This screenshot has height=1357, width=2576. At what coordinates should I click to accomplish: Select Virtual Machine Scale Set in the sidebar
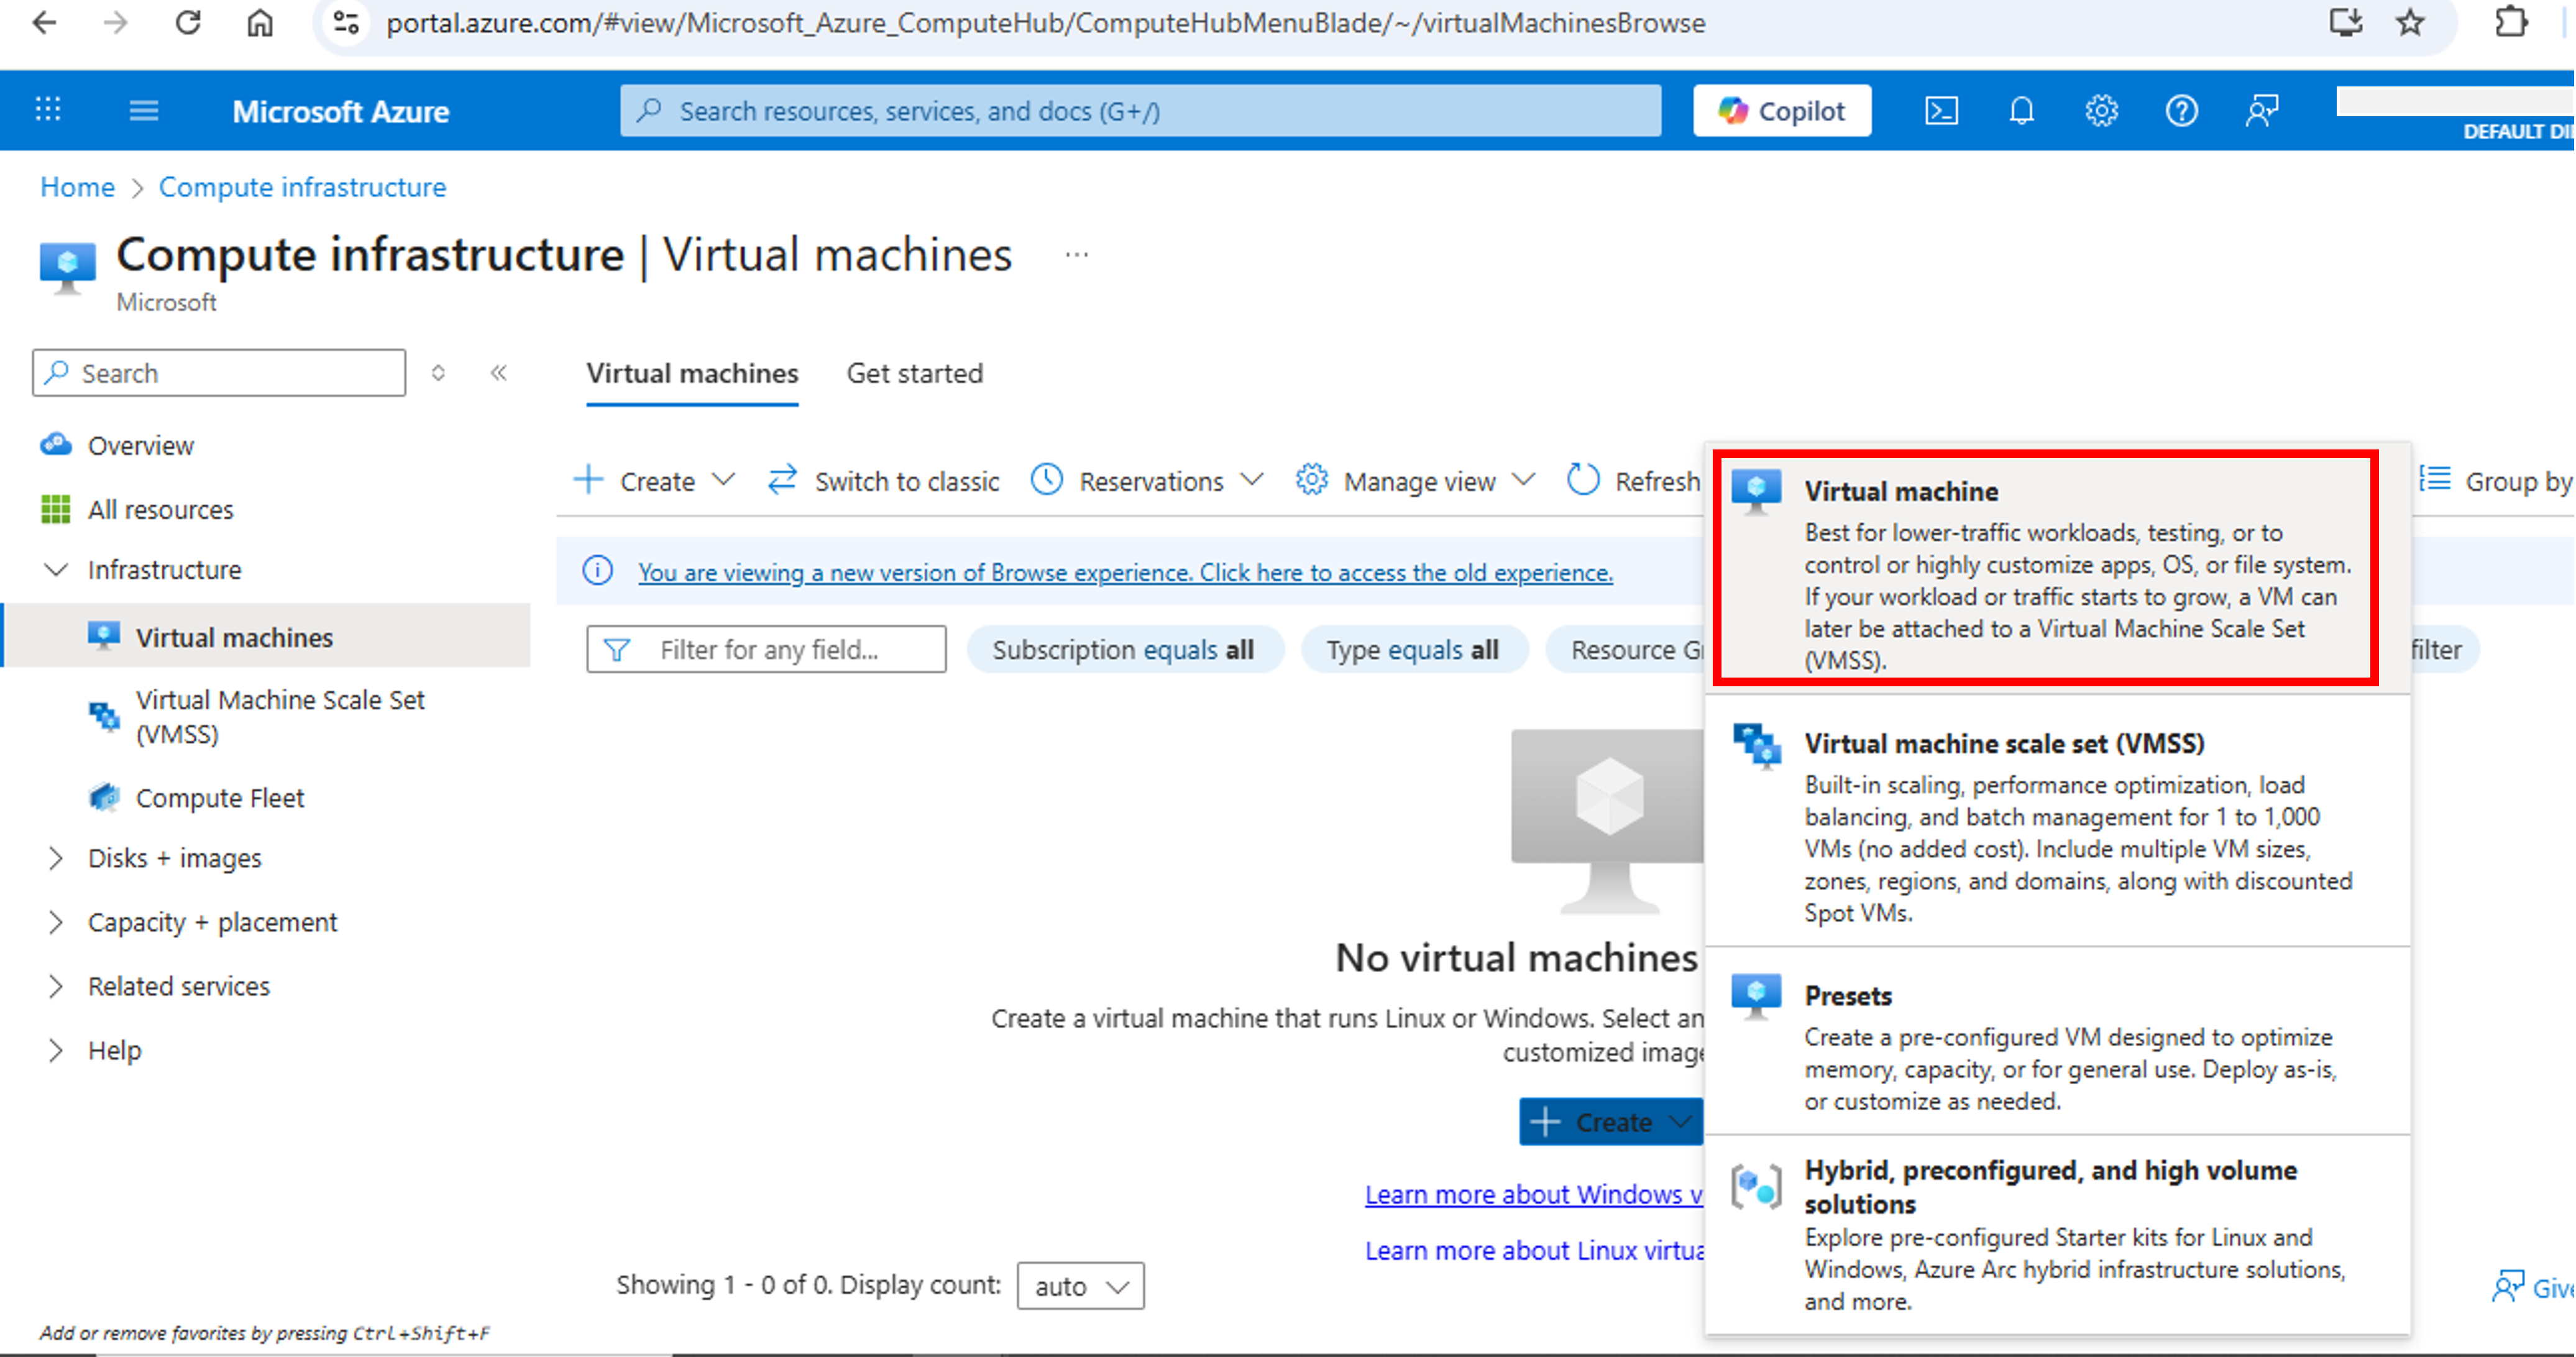tap(281, 716)
